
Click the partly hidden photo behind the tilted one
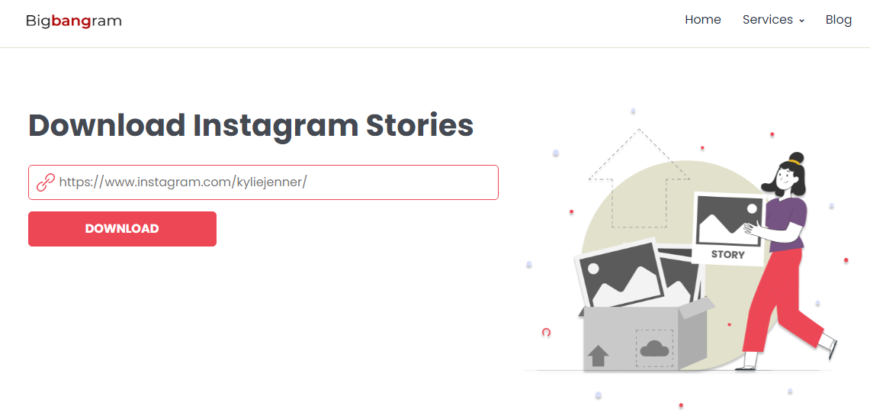(x=680, y=274)
